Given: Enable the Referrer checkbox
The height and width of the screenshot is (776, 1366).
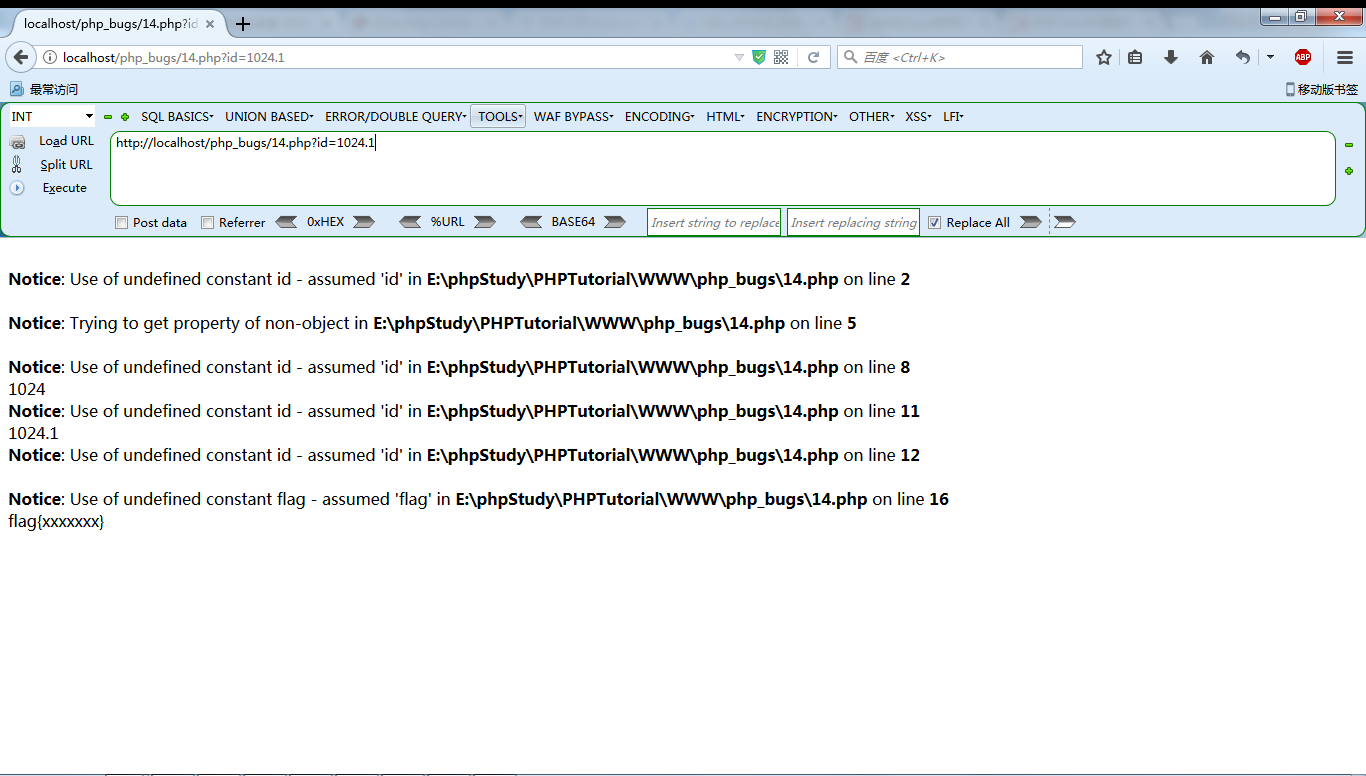Looking at the screenshot, I should [x=208, y=223].
